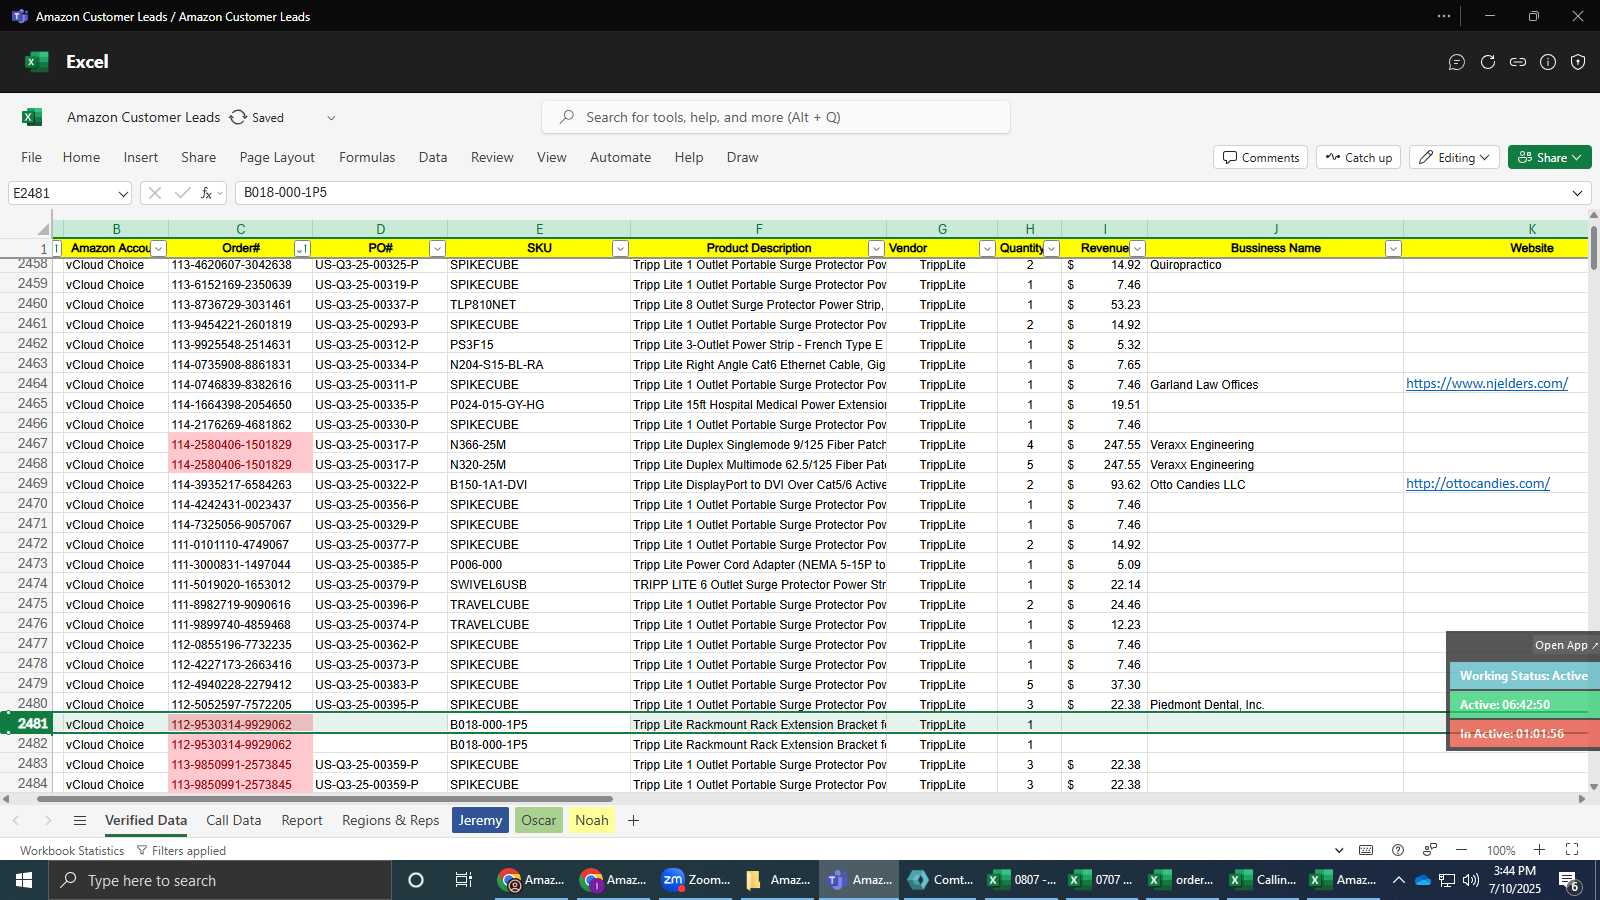Add a new sheet with the plus icon
Screen dimensions: 1600x900
click(x=633, y=821)
